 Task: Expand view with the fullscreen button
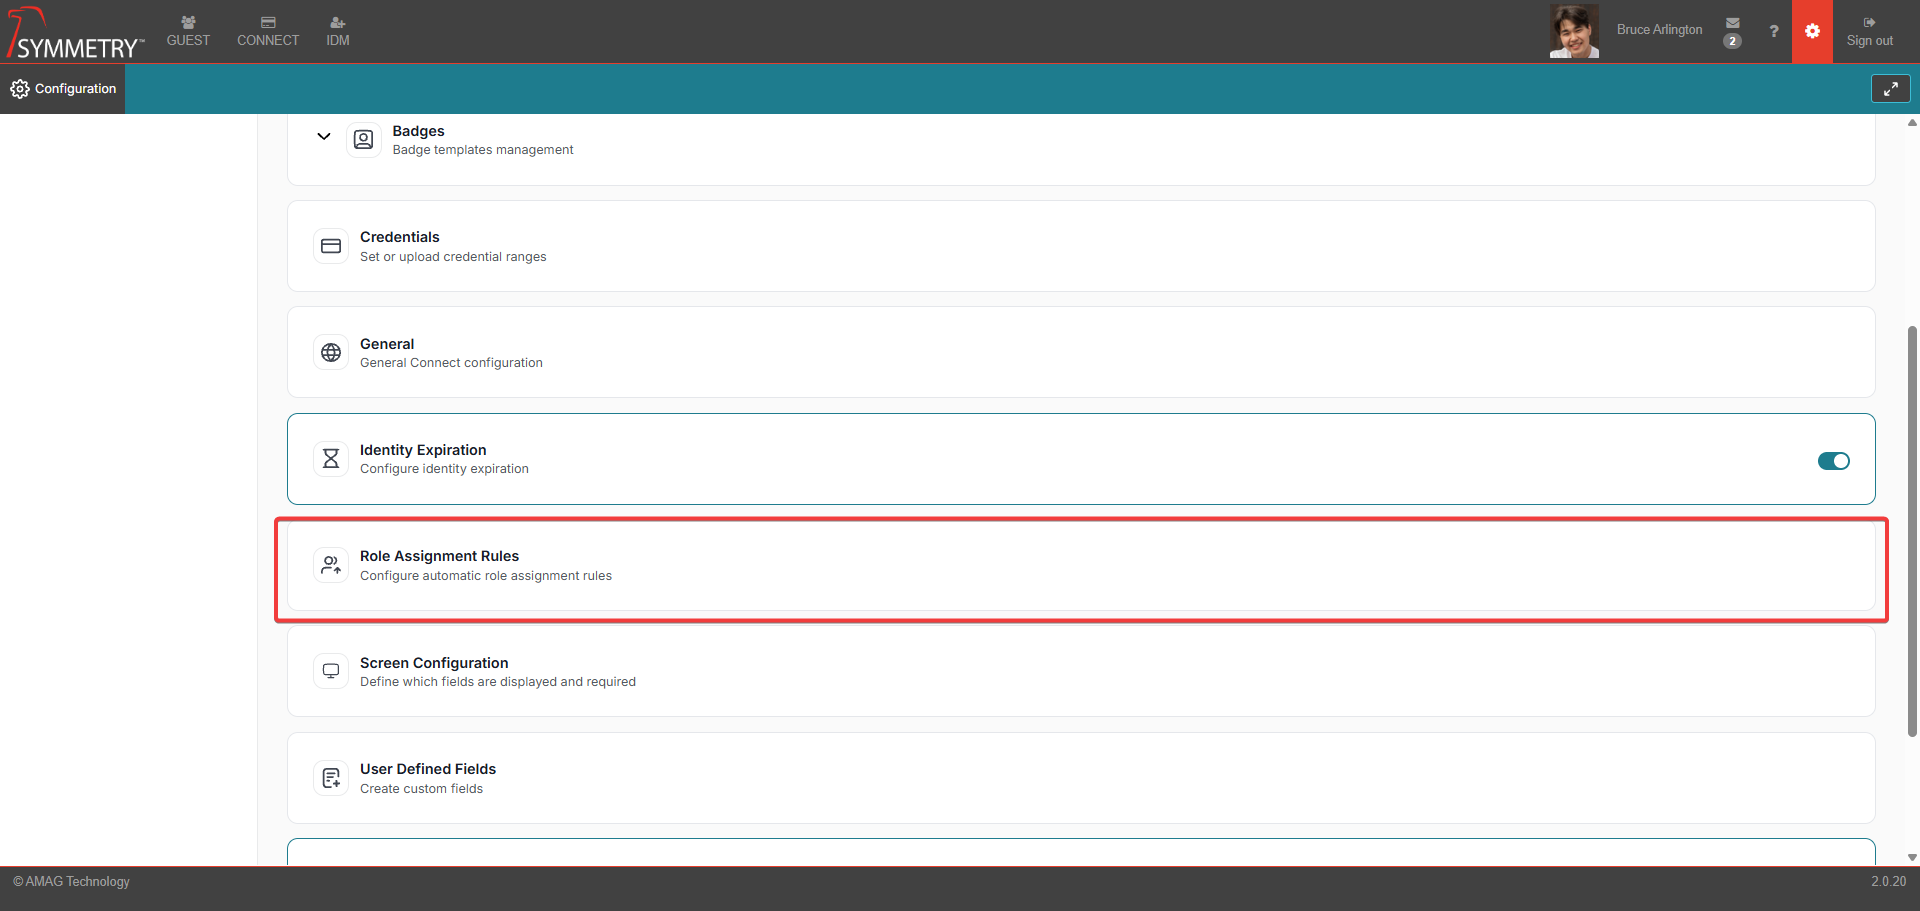pos(1890,89)
